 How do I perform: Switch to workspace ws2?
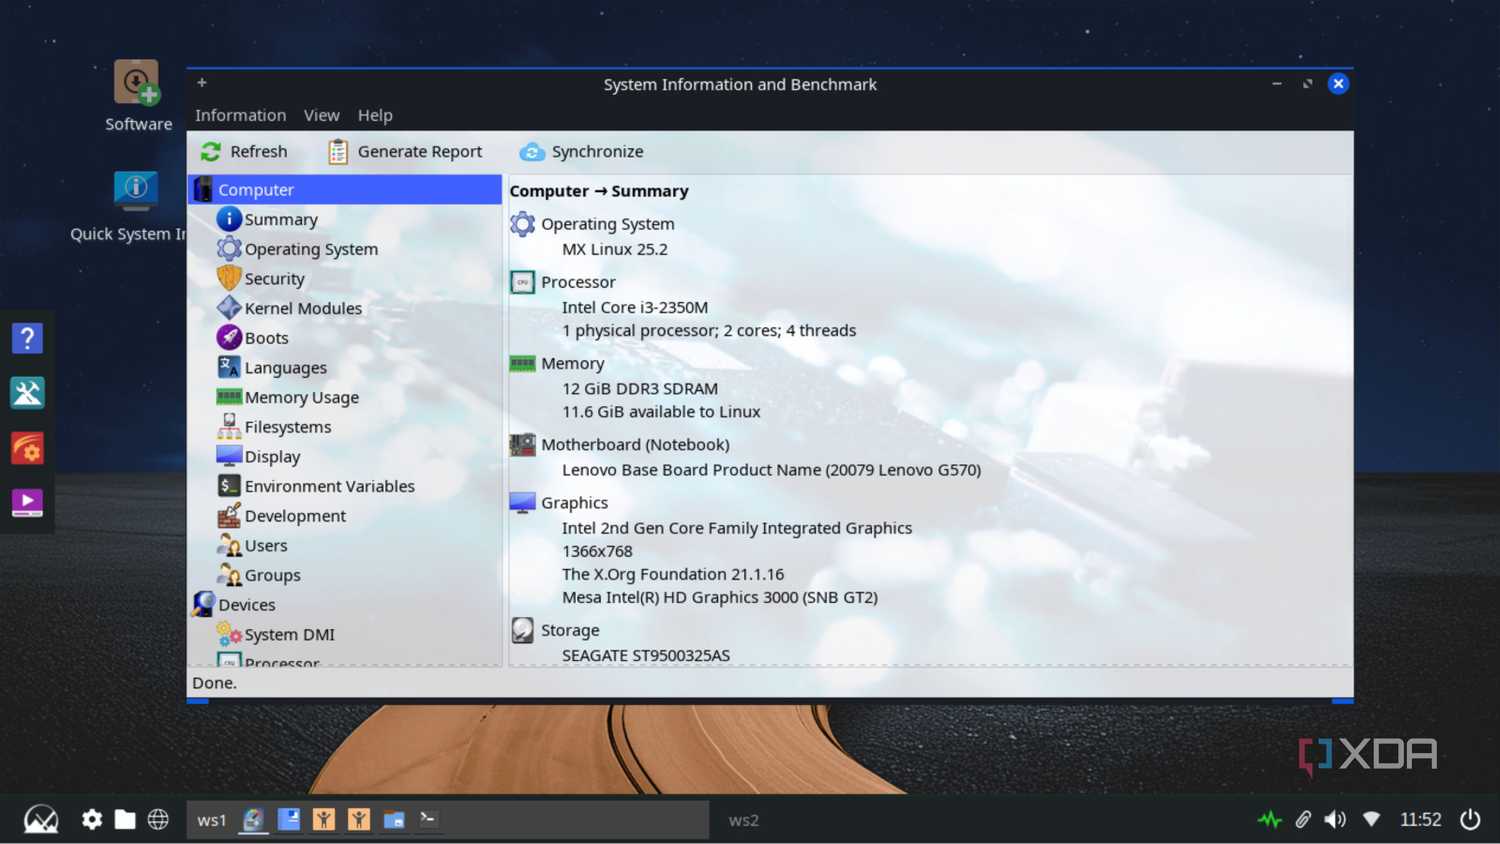click(743, 820)
